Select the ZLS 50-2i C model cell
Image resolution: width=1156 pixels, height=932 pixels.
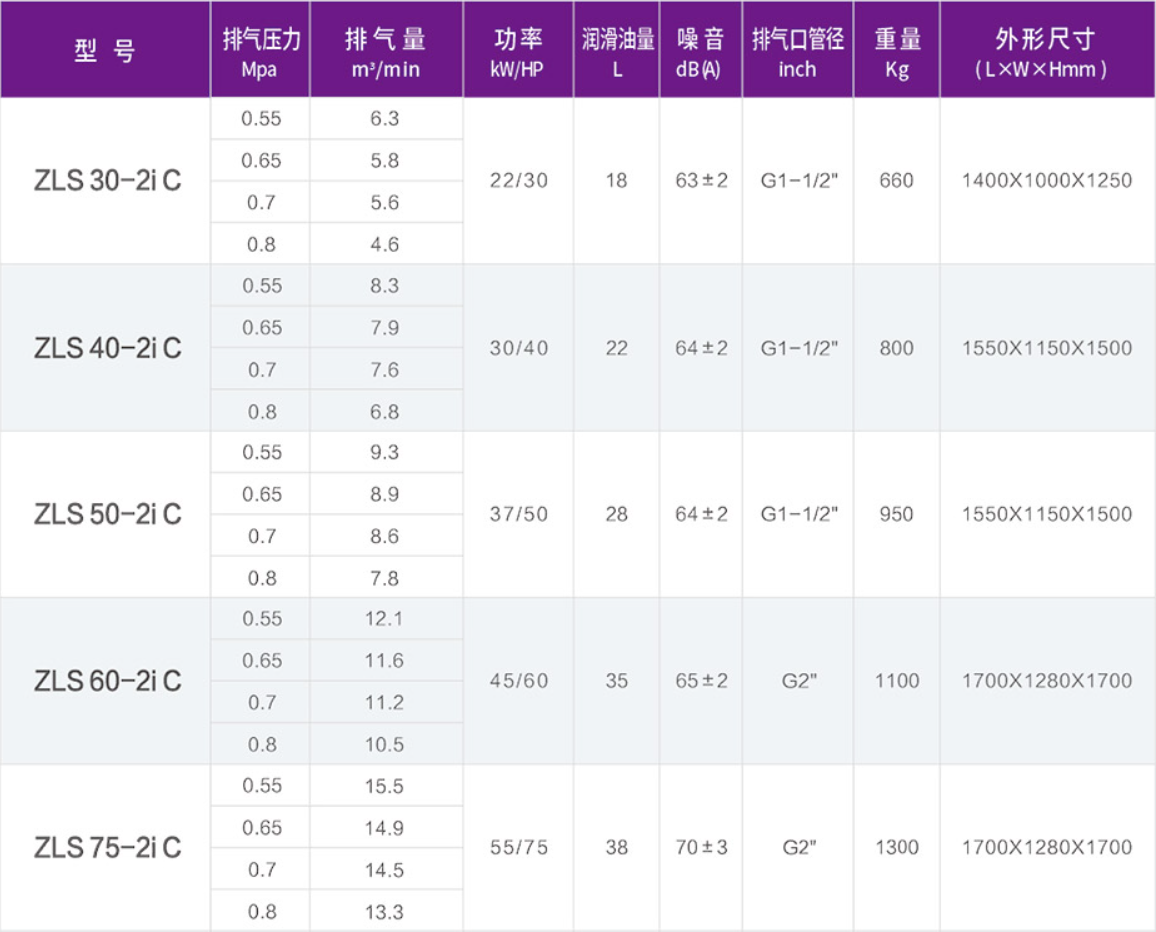tap(107, 514)
